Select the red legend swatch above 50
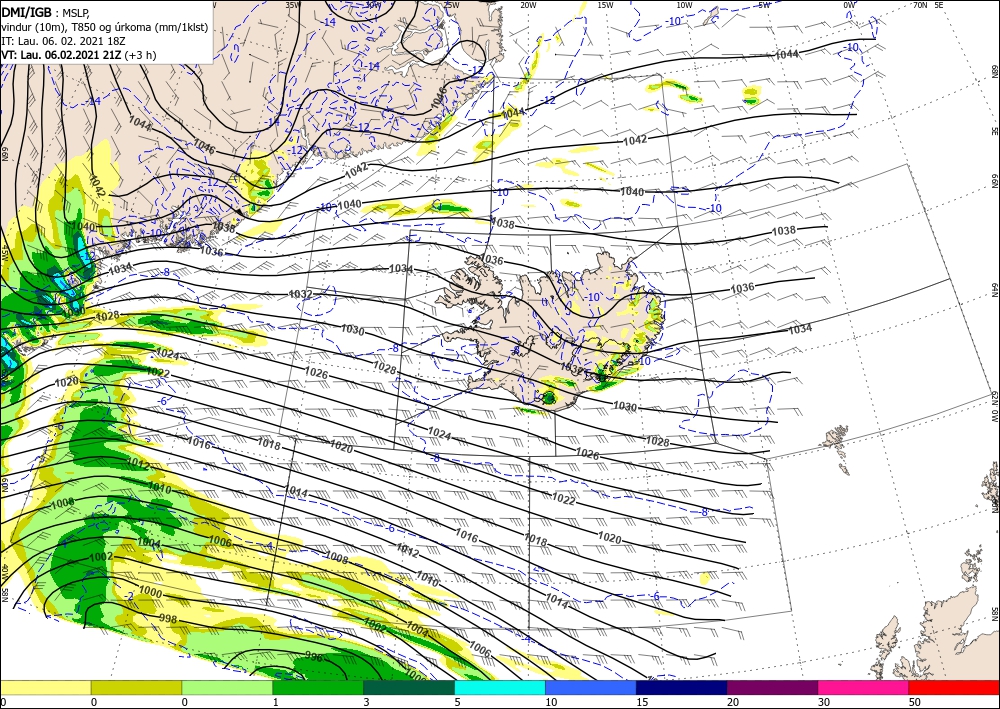The width and height of the screenshot is (1000, 709). 954,687
